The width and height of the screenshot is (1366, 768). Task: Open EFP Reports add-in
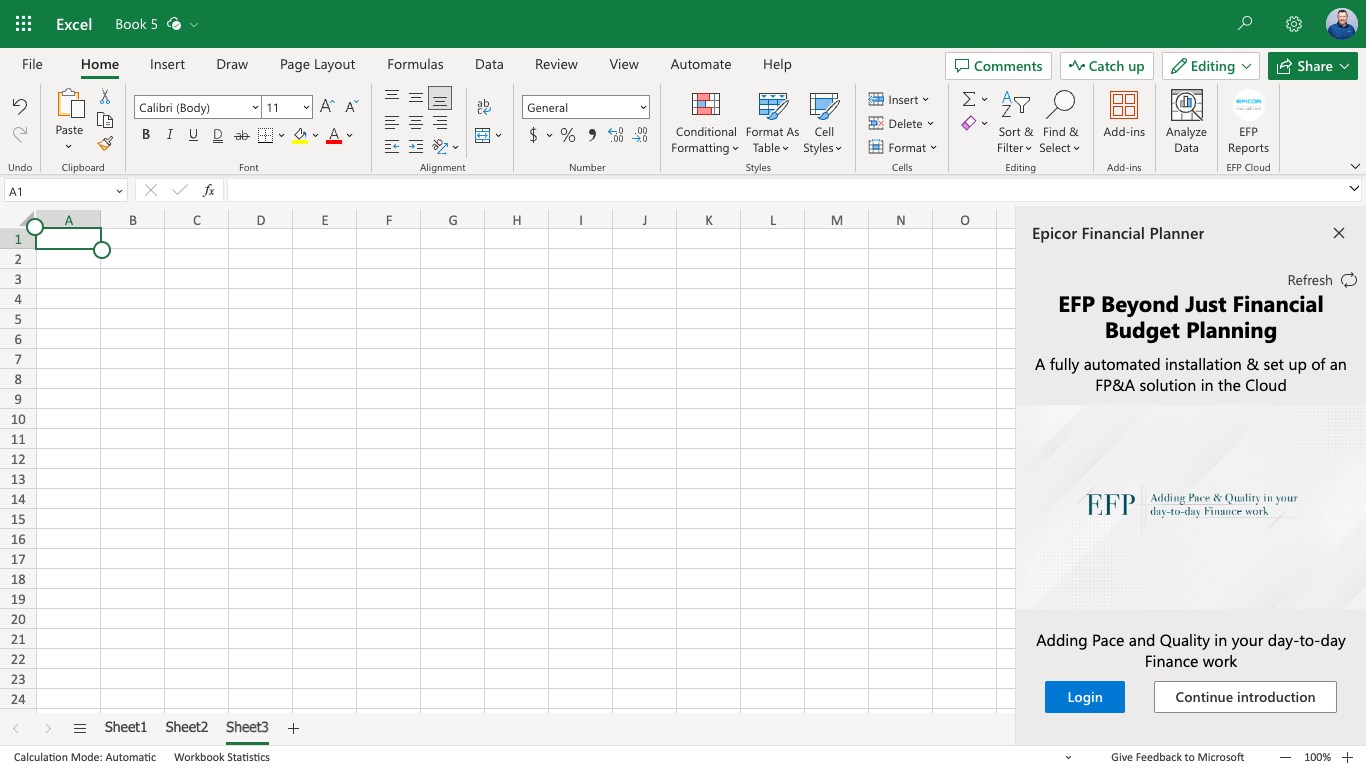pyautogui.click(x=1248, y=121)
